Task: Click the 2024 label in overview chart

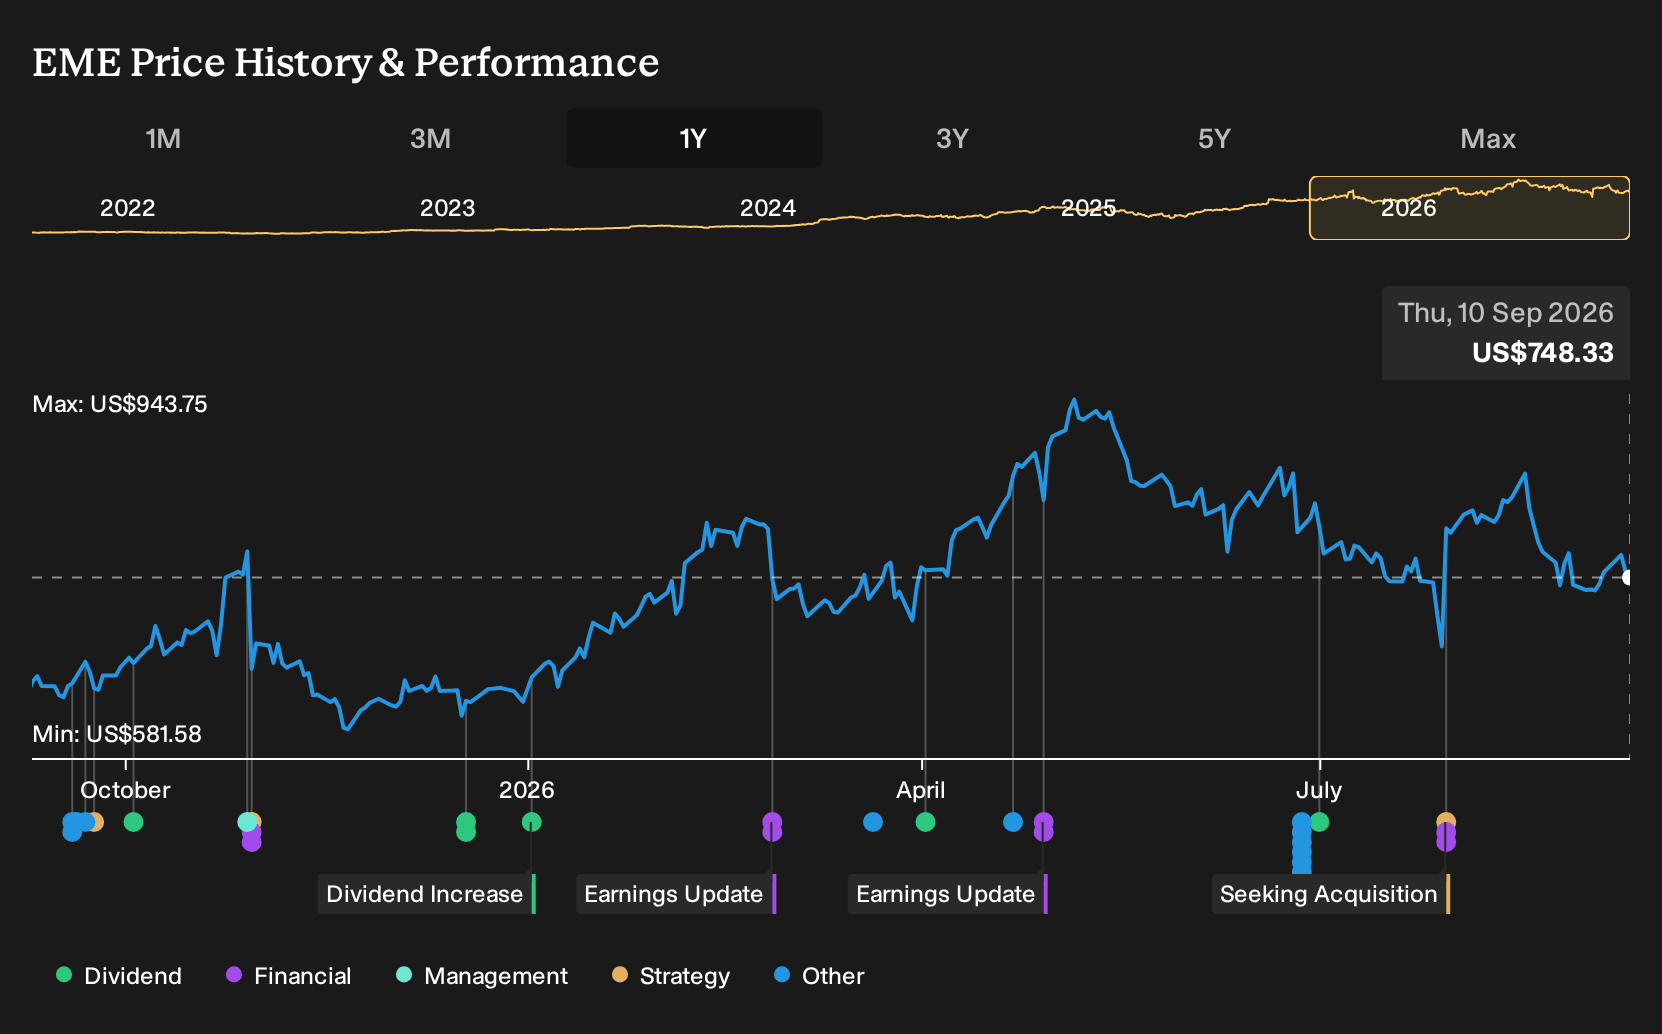Action: (x=768, y=208)
